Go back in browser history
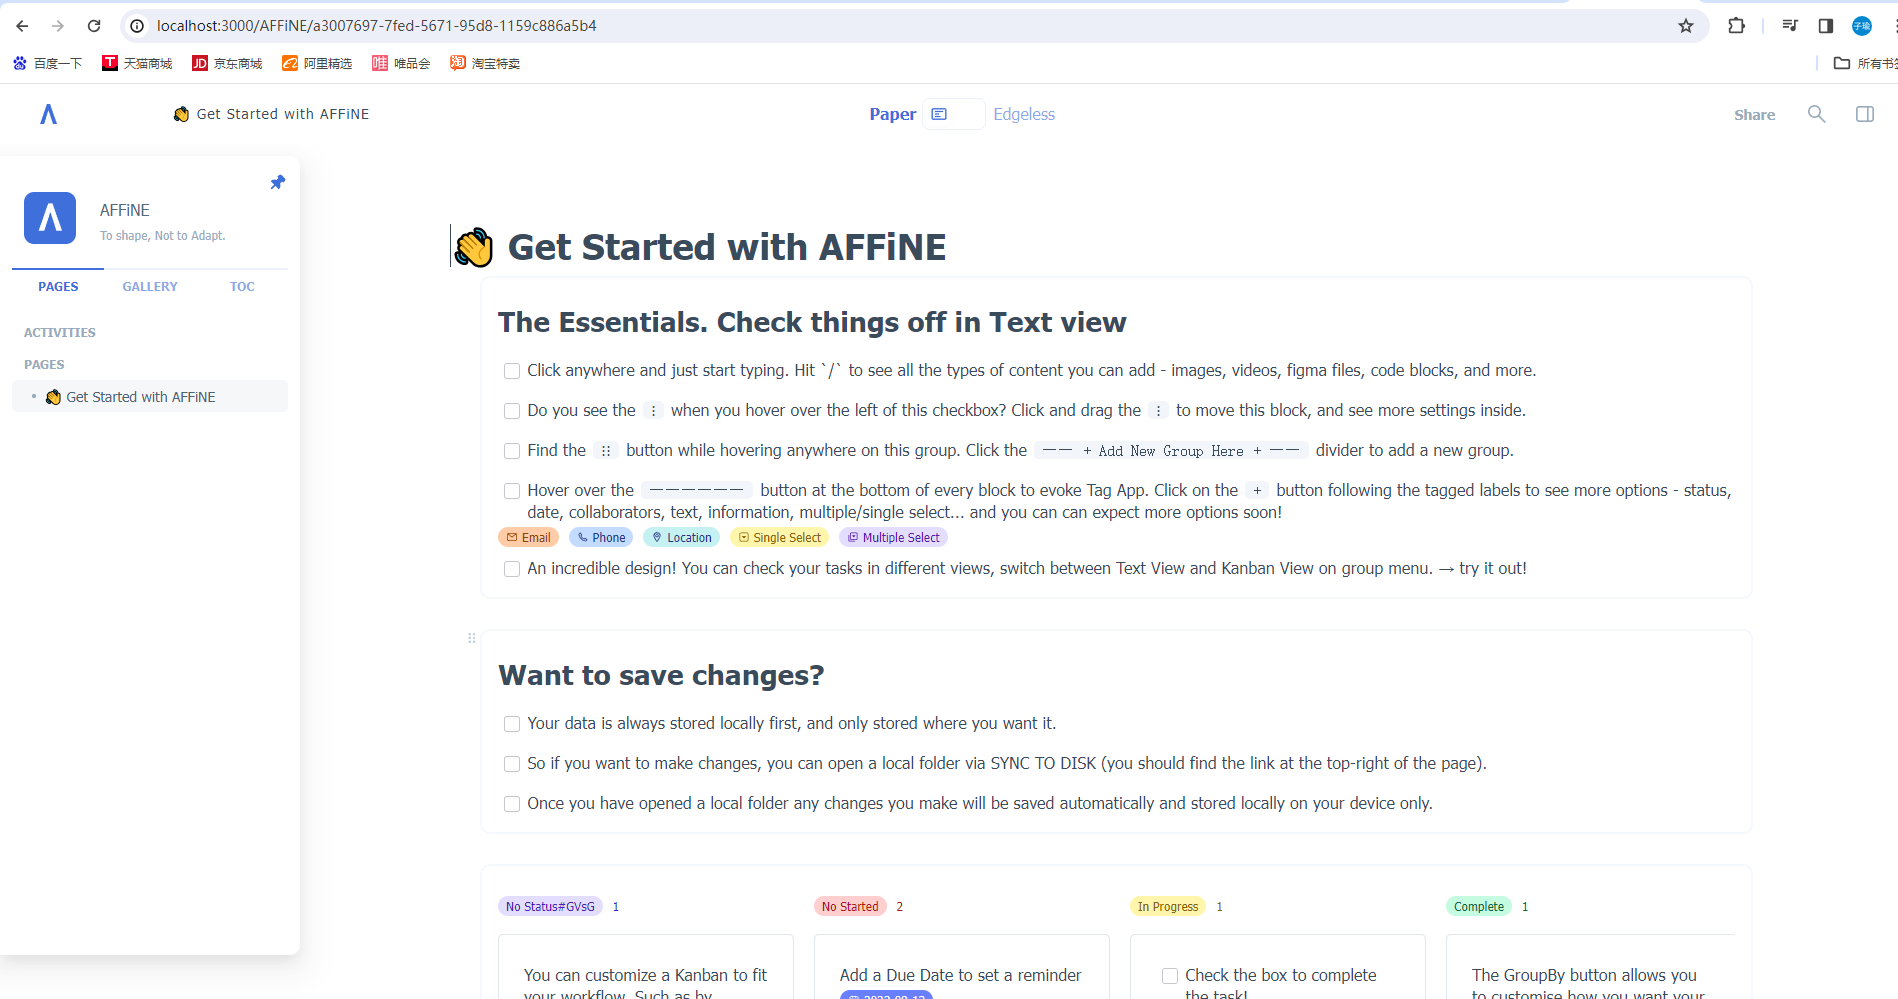1898x999 pixels. (22, 26)
